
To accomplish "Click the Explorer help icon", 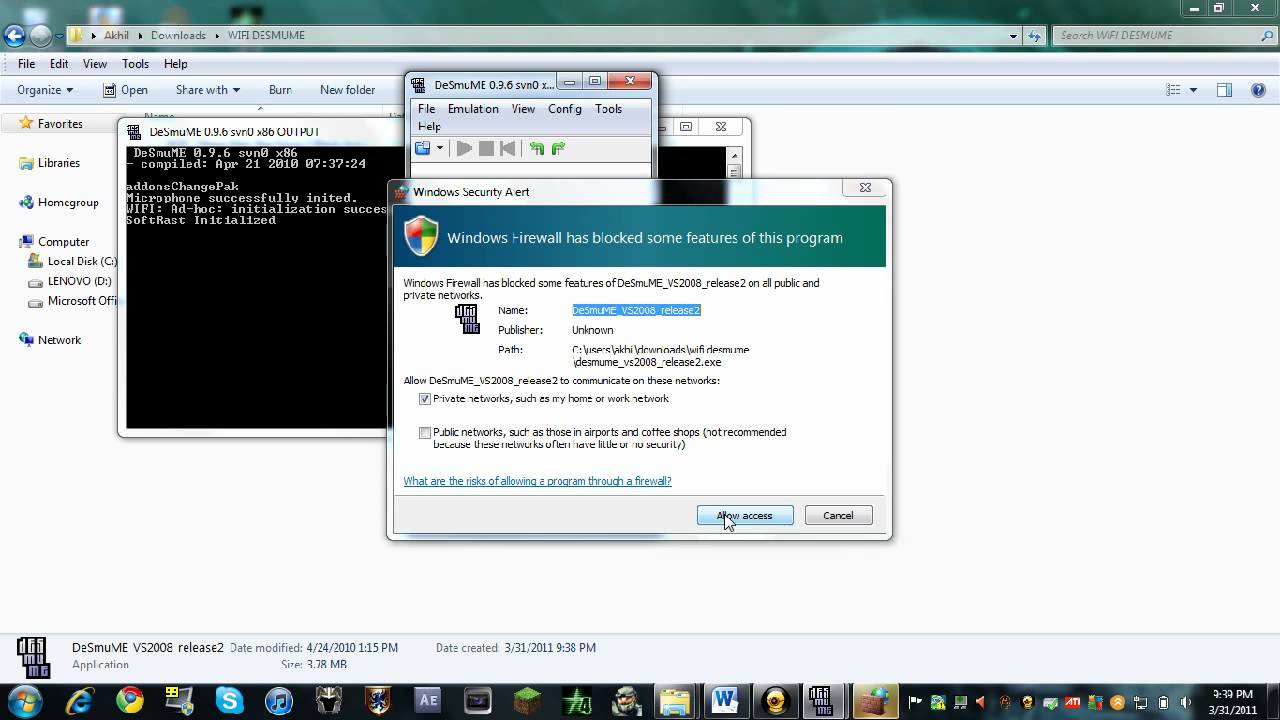I will pyautogui.click(x=1259, y=90).
